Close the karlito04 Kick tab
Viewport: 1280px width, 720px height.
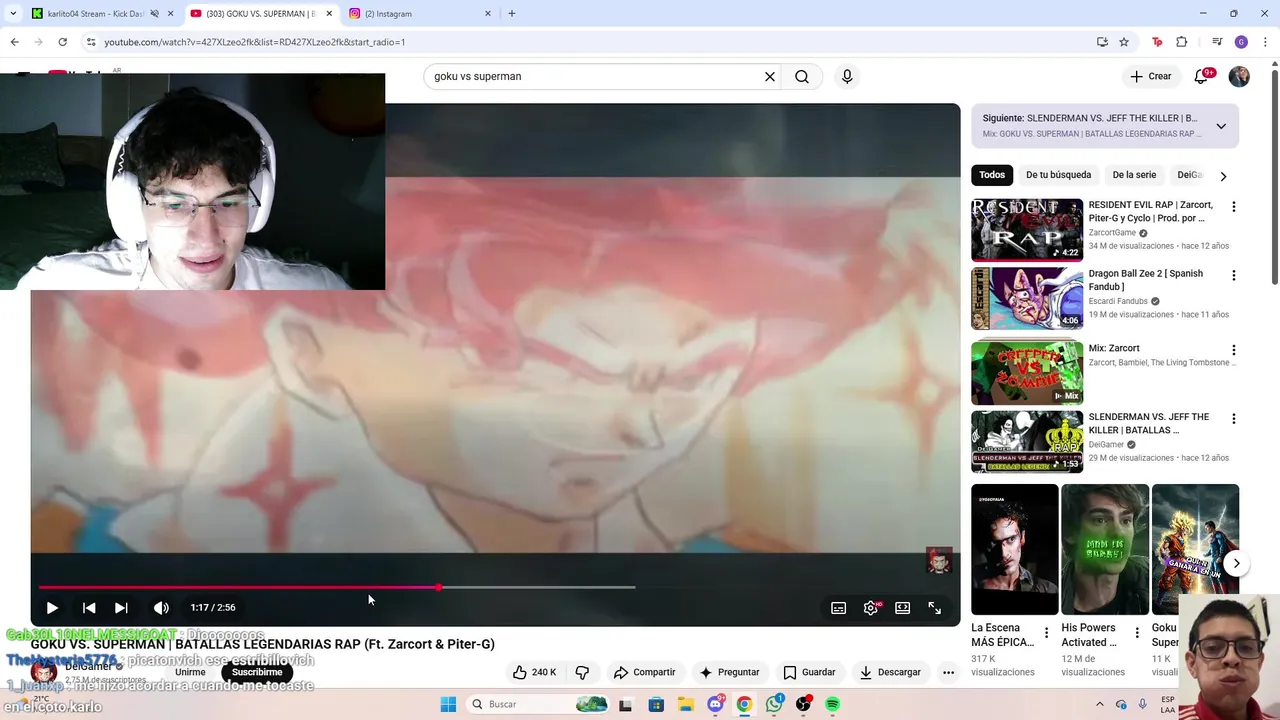(x=170, y=14)
